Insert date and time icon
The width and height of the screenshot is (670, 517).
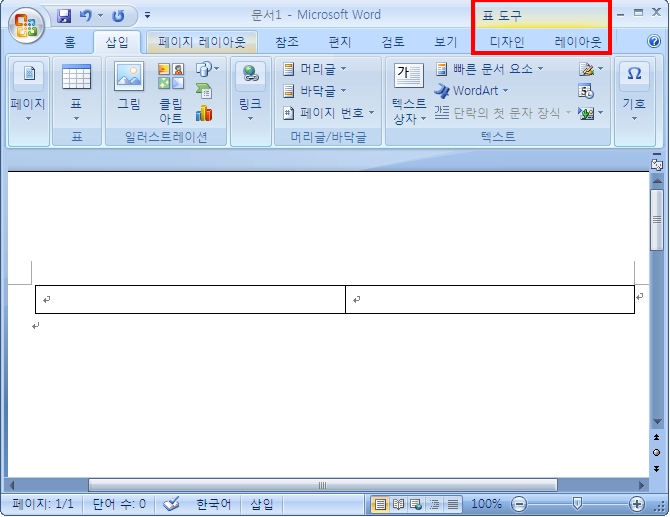coord(585,91)
